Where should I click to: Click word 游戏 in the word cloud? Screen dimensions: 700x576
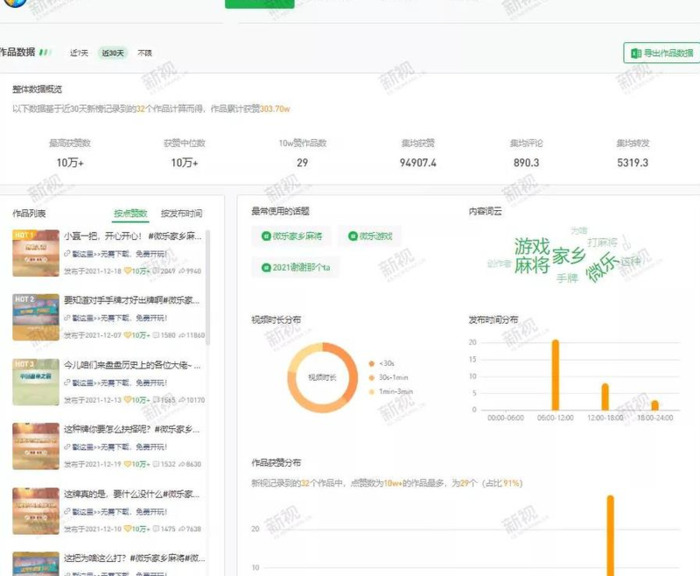click(532, 246)
